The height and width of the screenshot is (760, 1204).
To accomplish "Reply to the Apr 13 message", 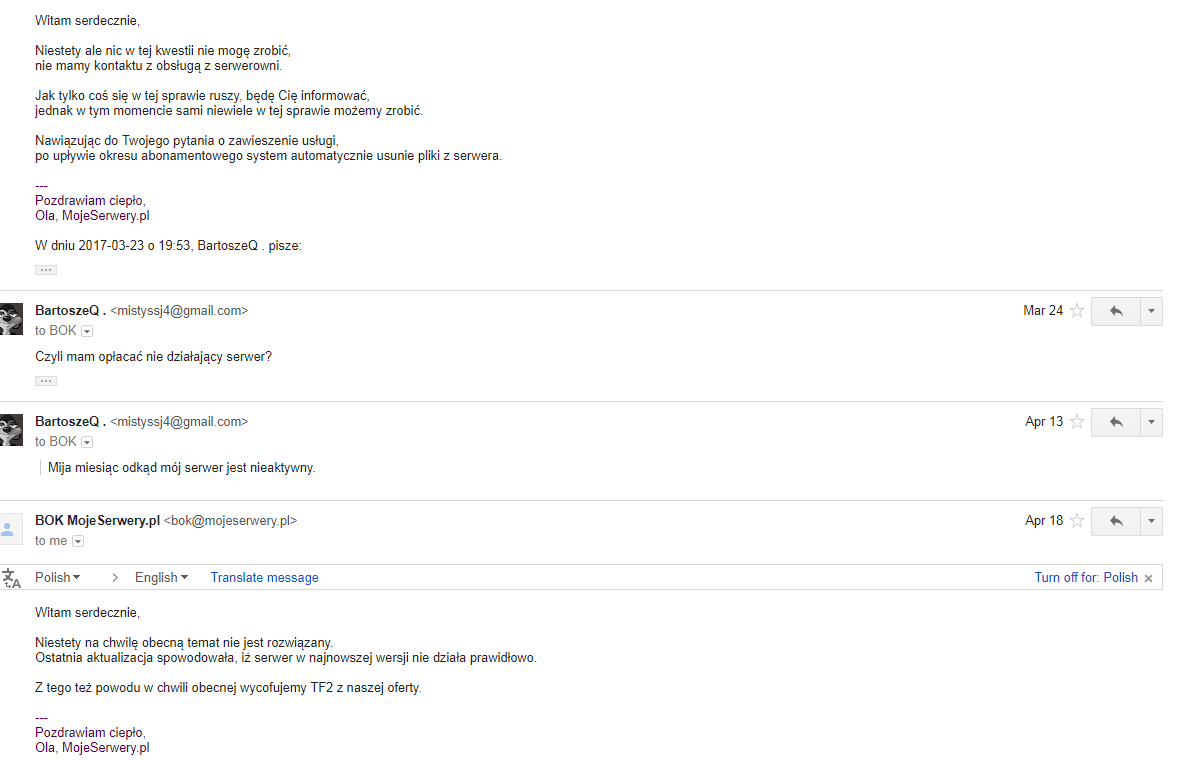I will [x=1116, y=422].
